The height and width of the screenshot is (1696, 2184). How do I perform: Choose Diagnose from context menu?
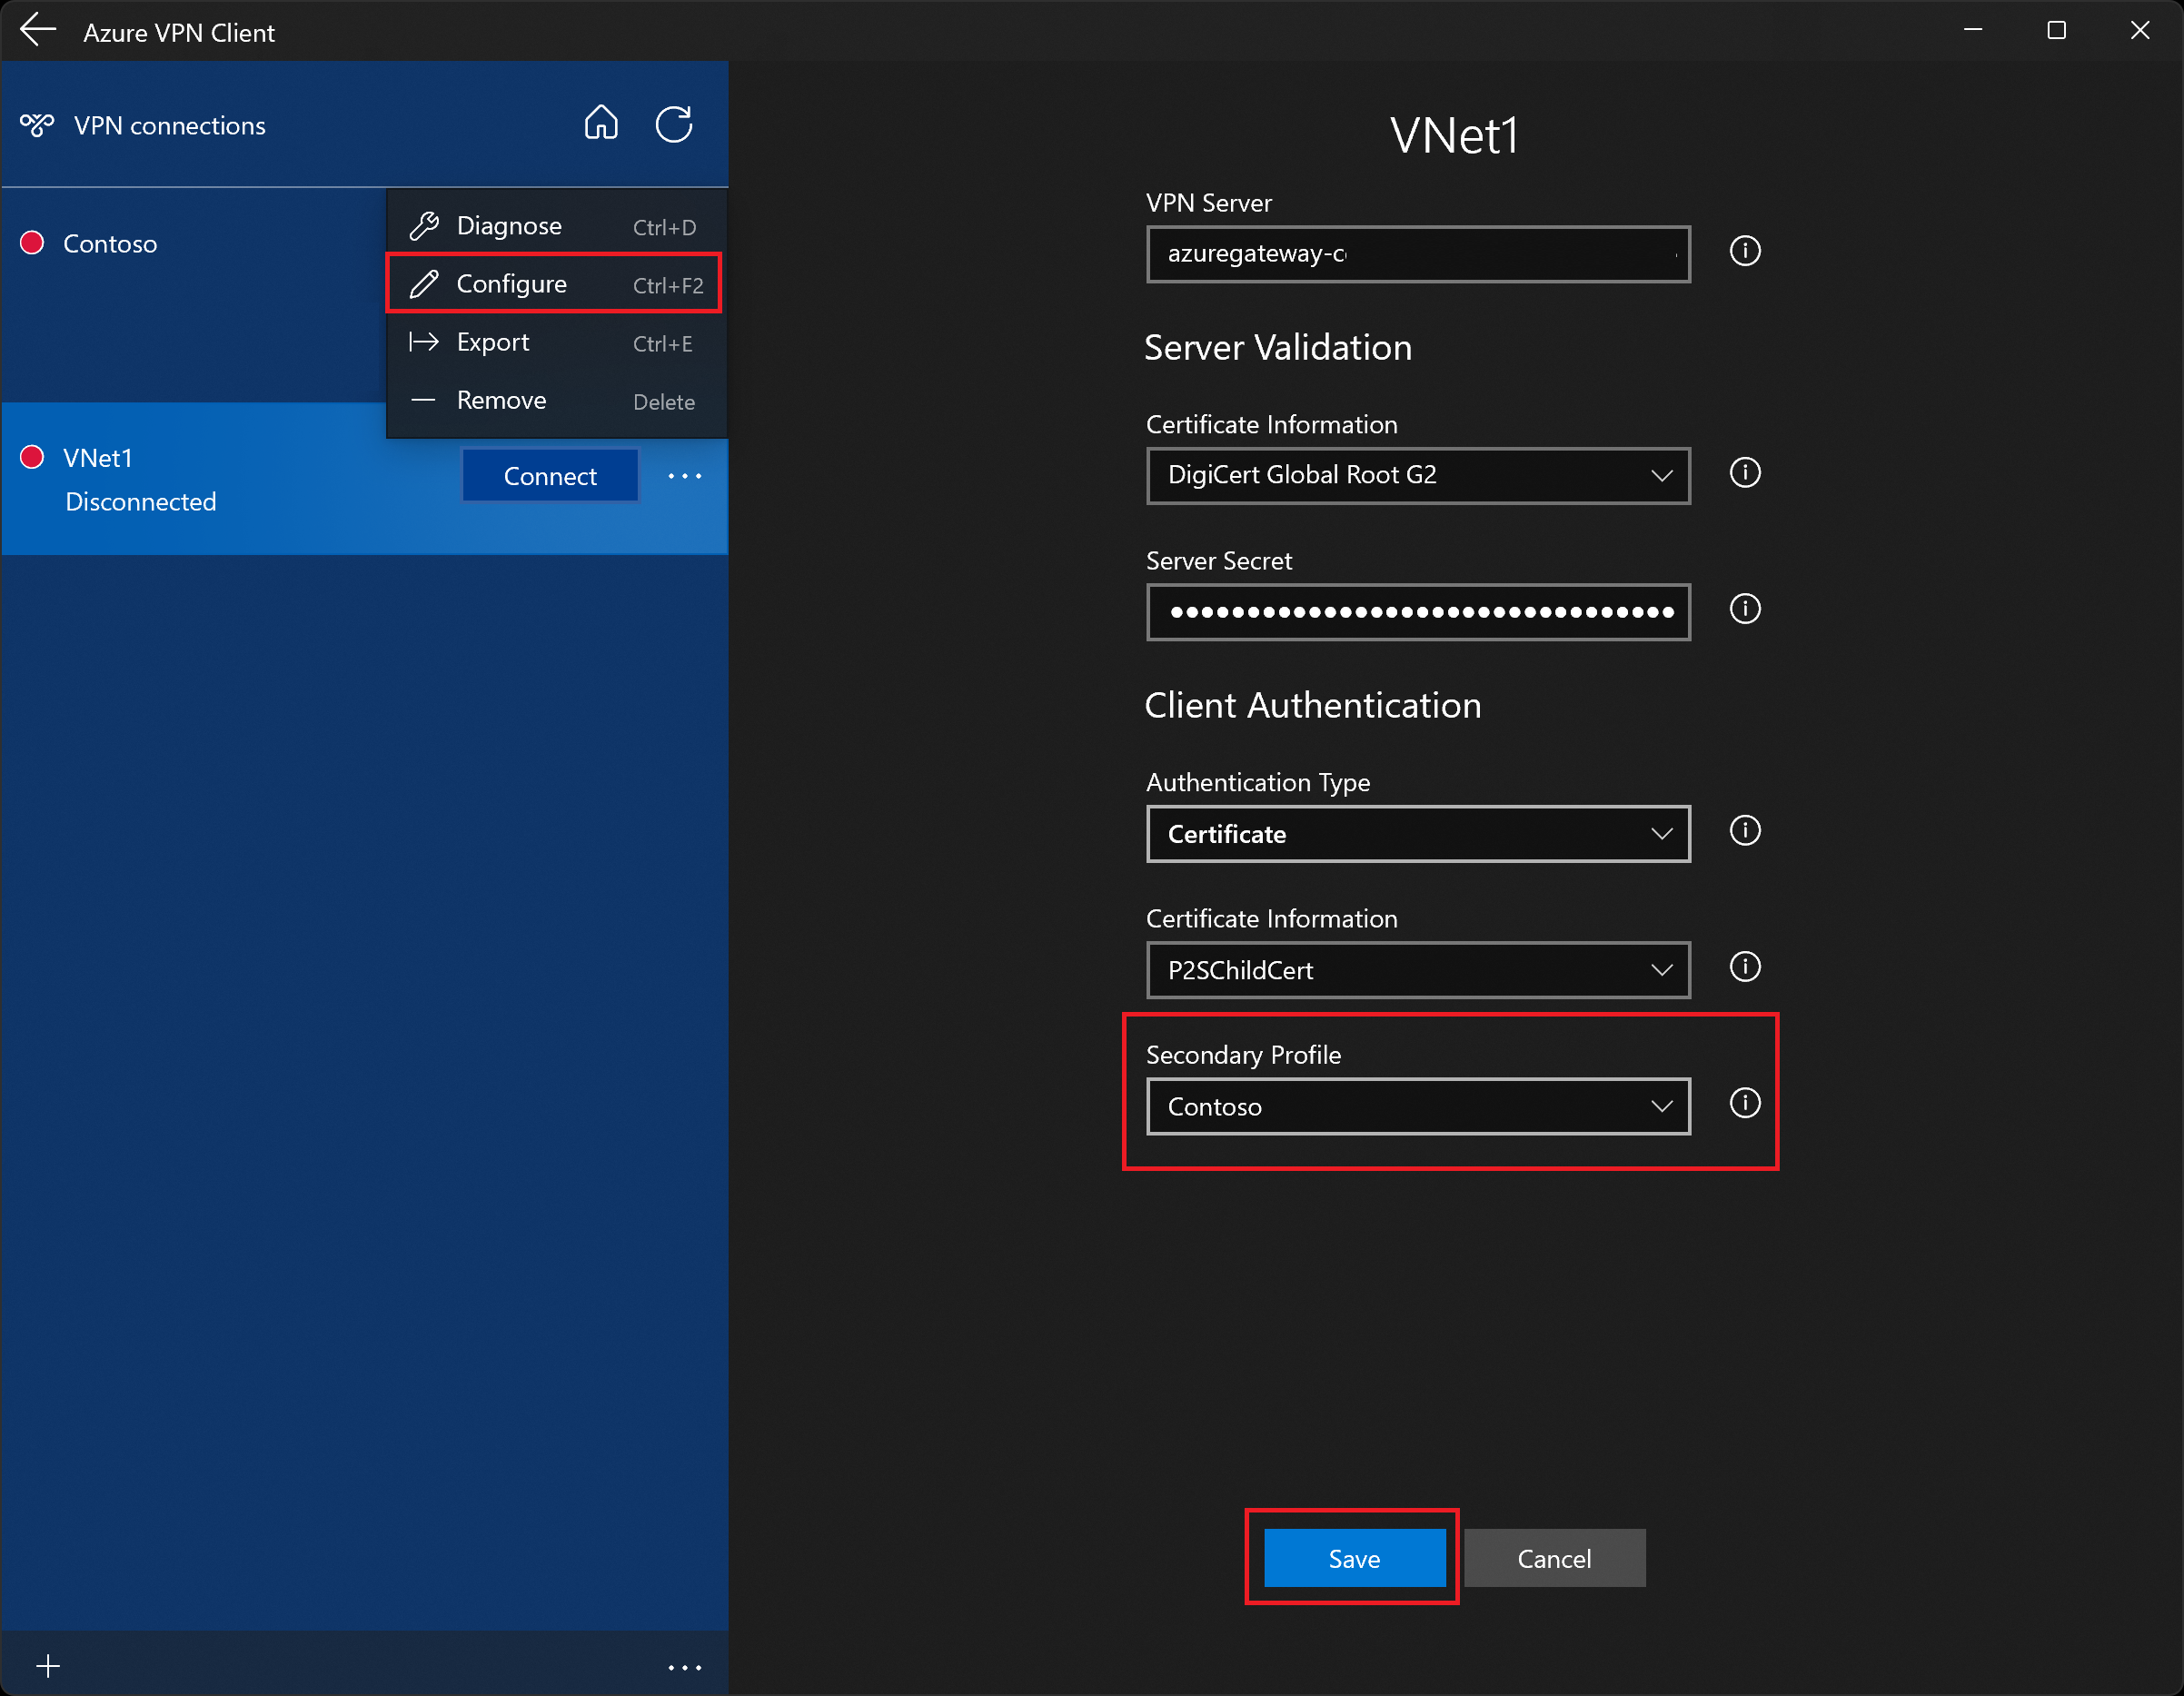click(x=556, y=226)
